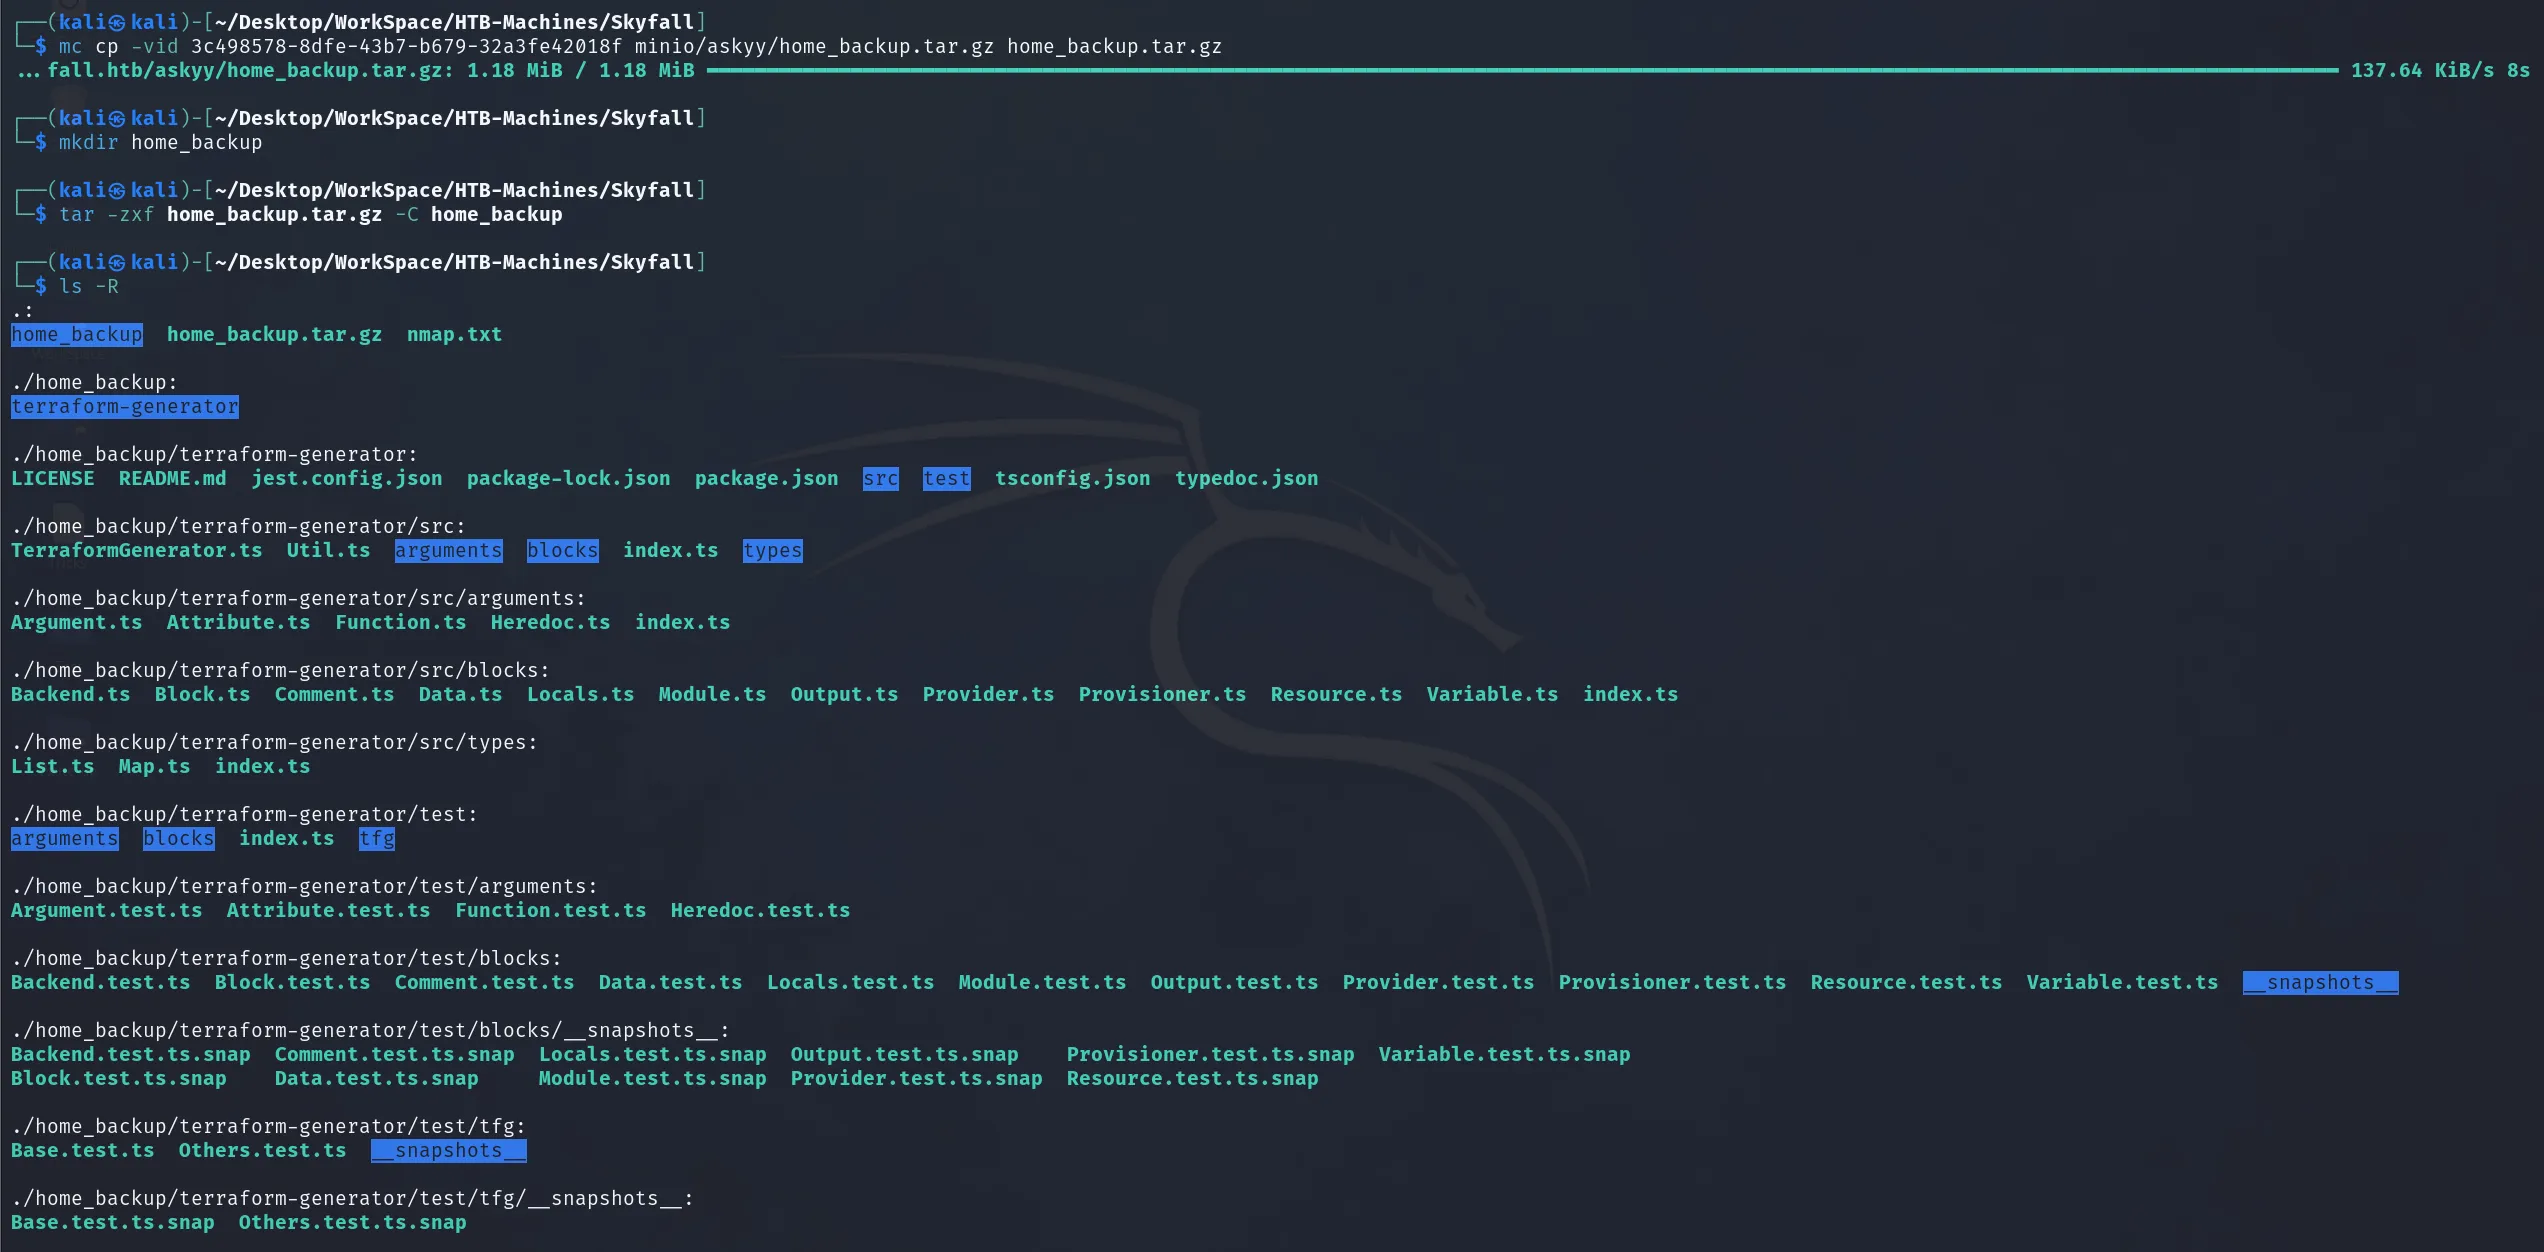Click the tar -zxf command line
Image resolution: width=2544 pixels, height=1252 pixels.
(x=311, y=215)
